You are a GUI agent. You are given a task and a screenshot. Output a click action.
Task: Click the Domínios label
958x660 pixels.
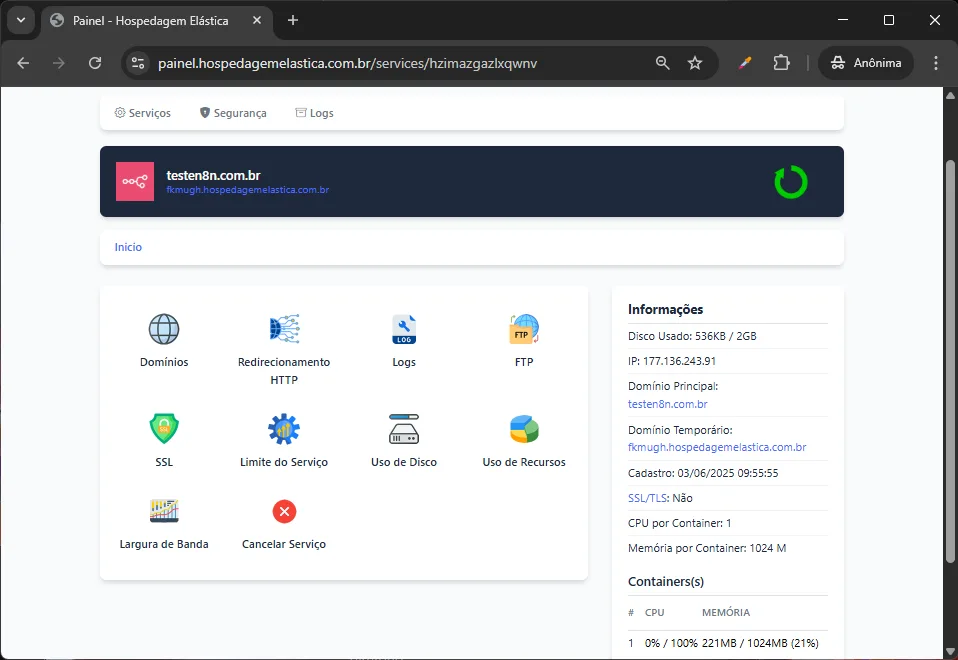[x=164, y=362]
